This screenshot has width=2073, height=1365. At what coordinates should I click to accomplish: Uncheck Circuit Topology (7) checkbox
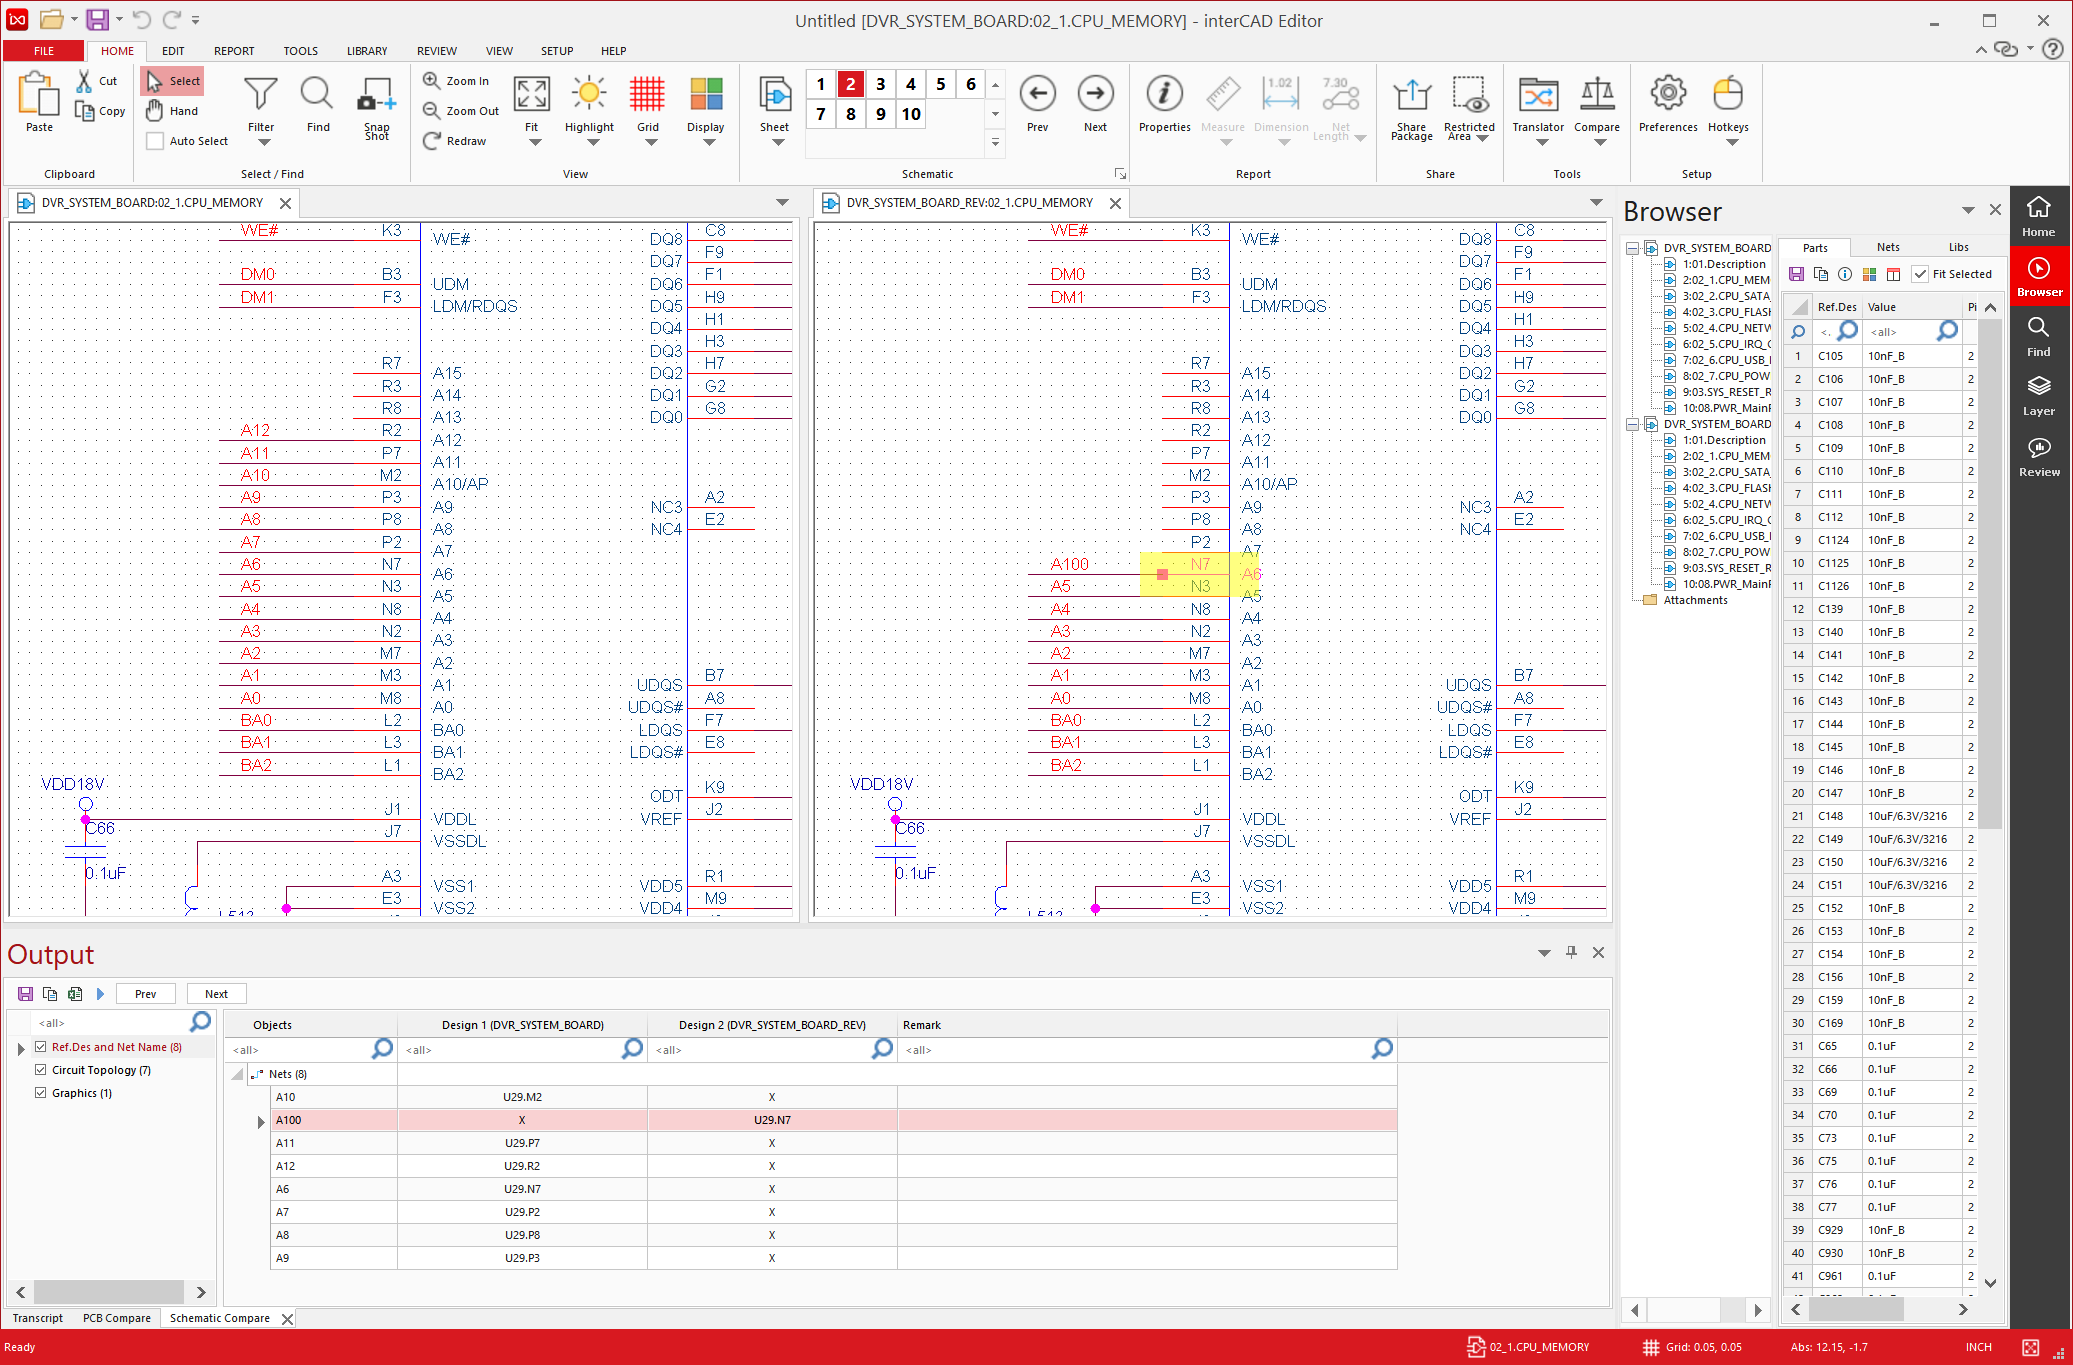(41, 1070)
